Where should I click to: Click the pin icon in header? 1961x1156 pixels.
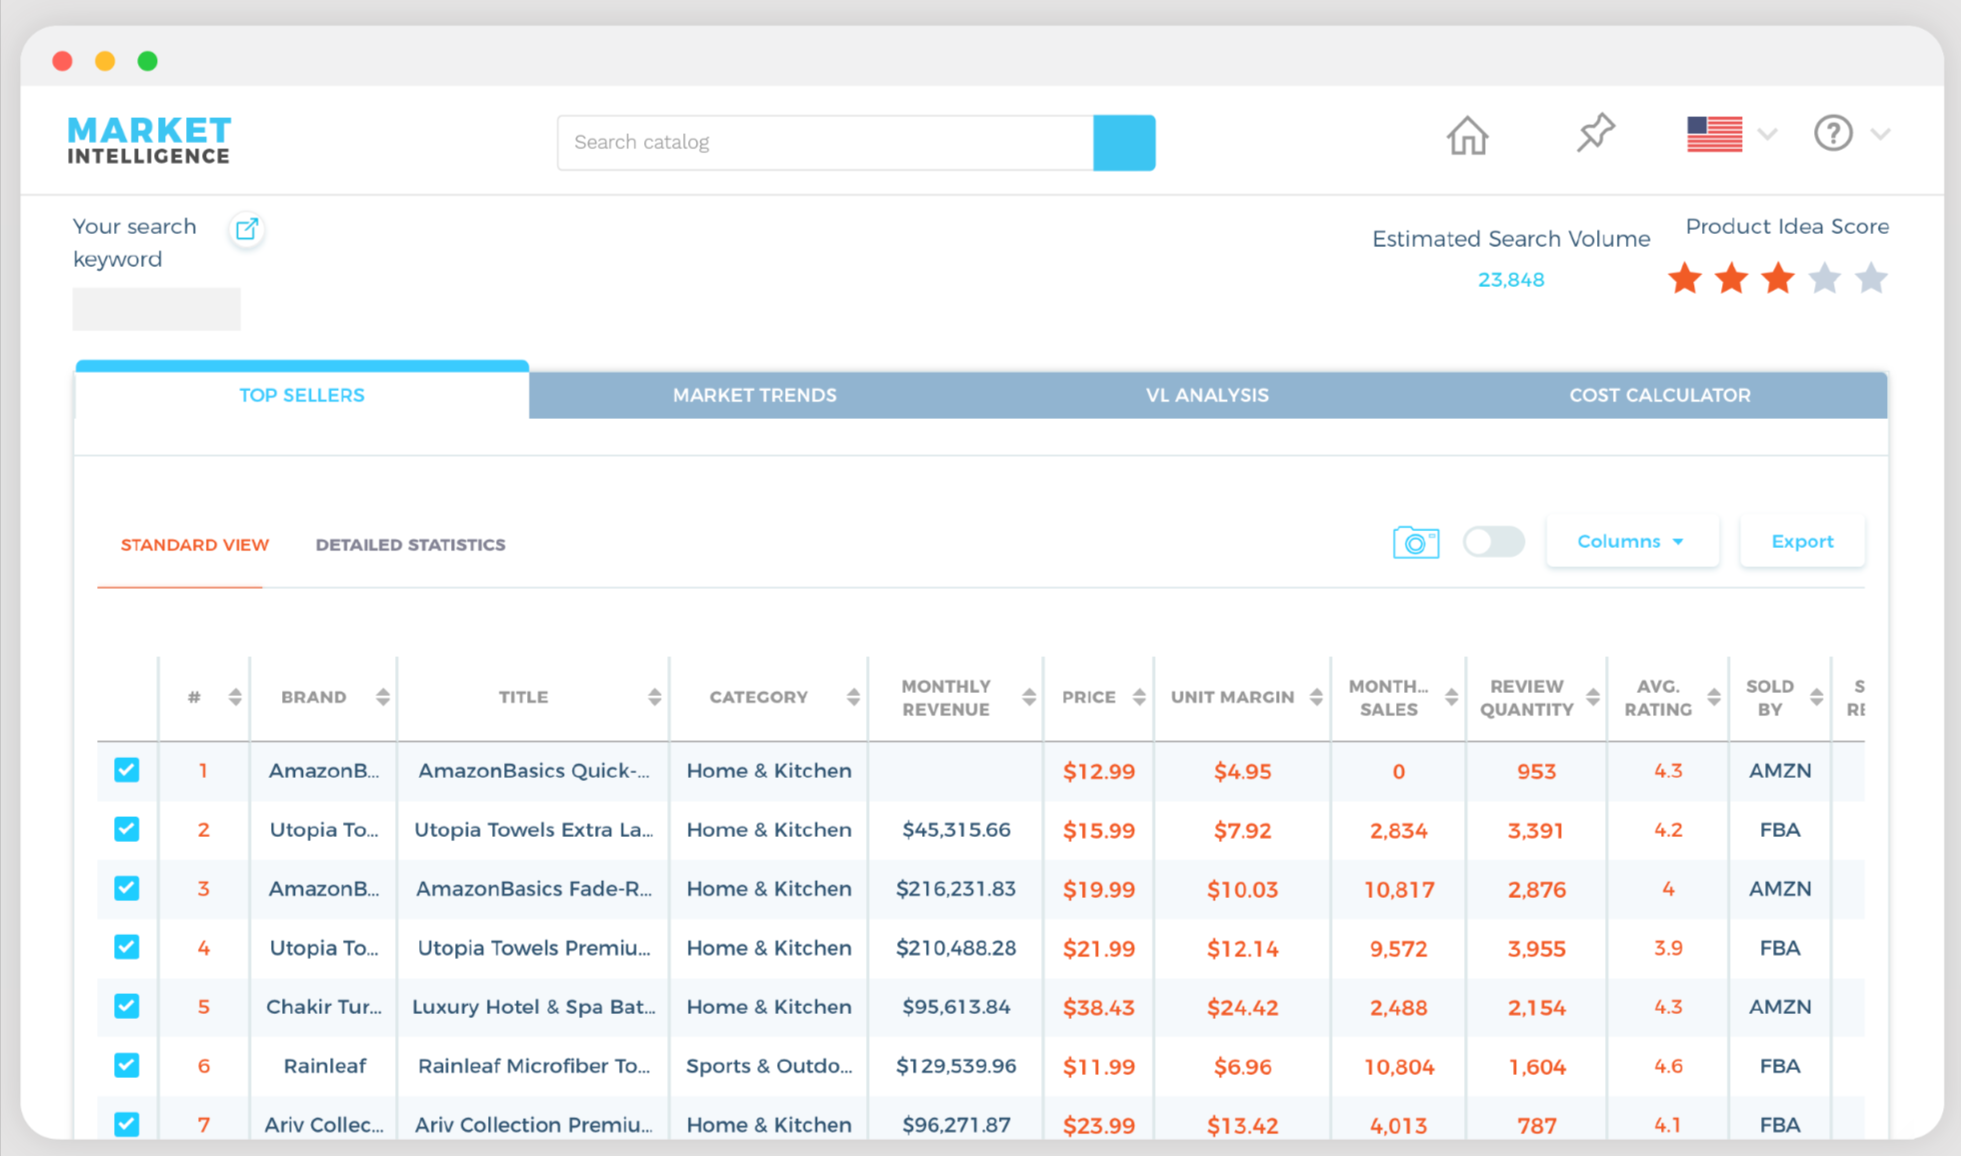(x=1596, y=133)
